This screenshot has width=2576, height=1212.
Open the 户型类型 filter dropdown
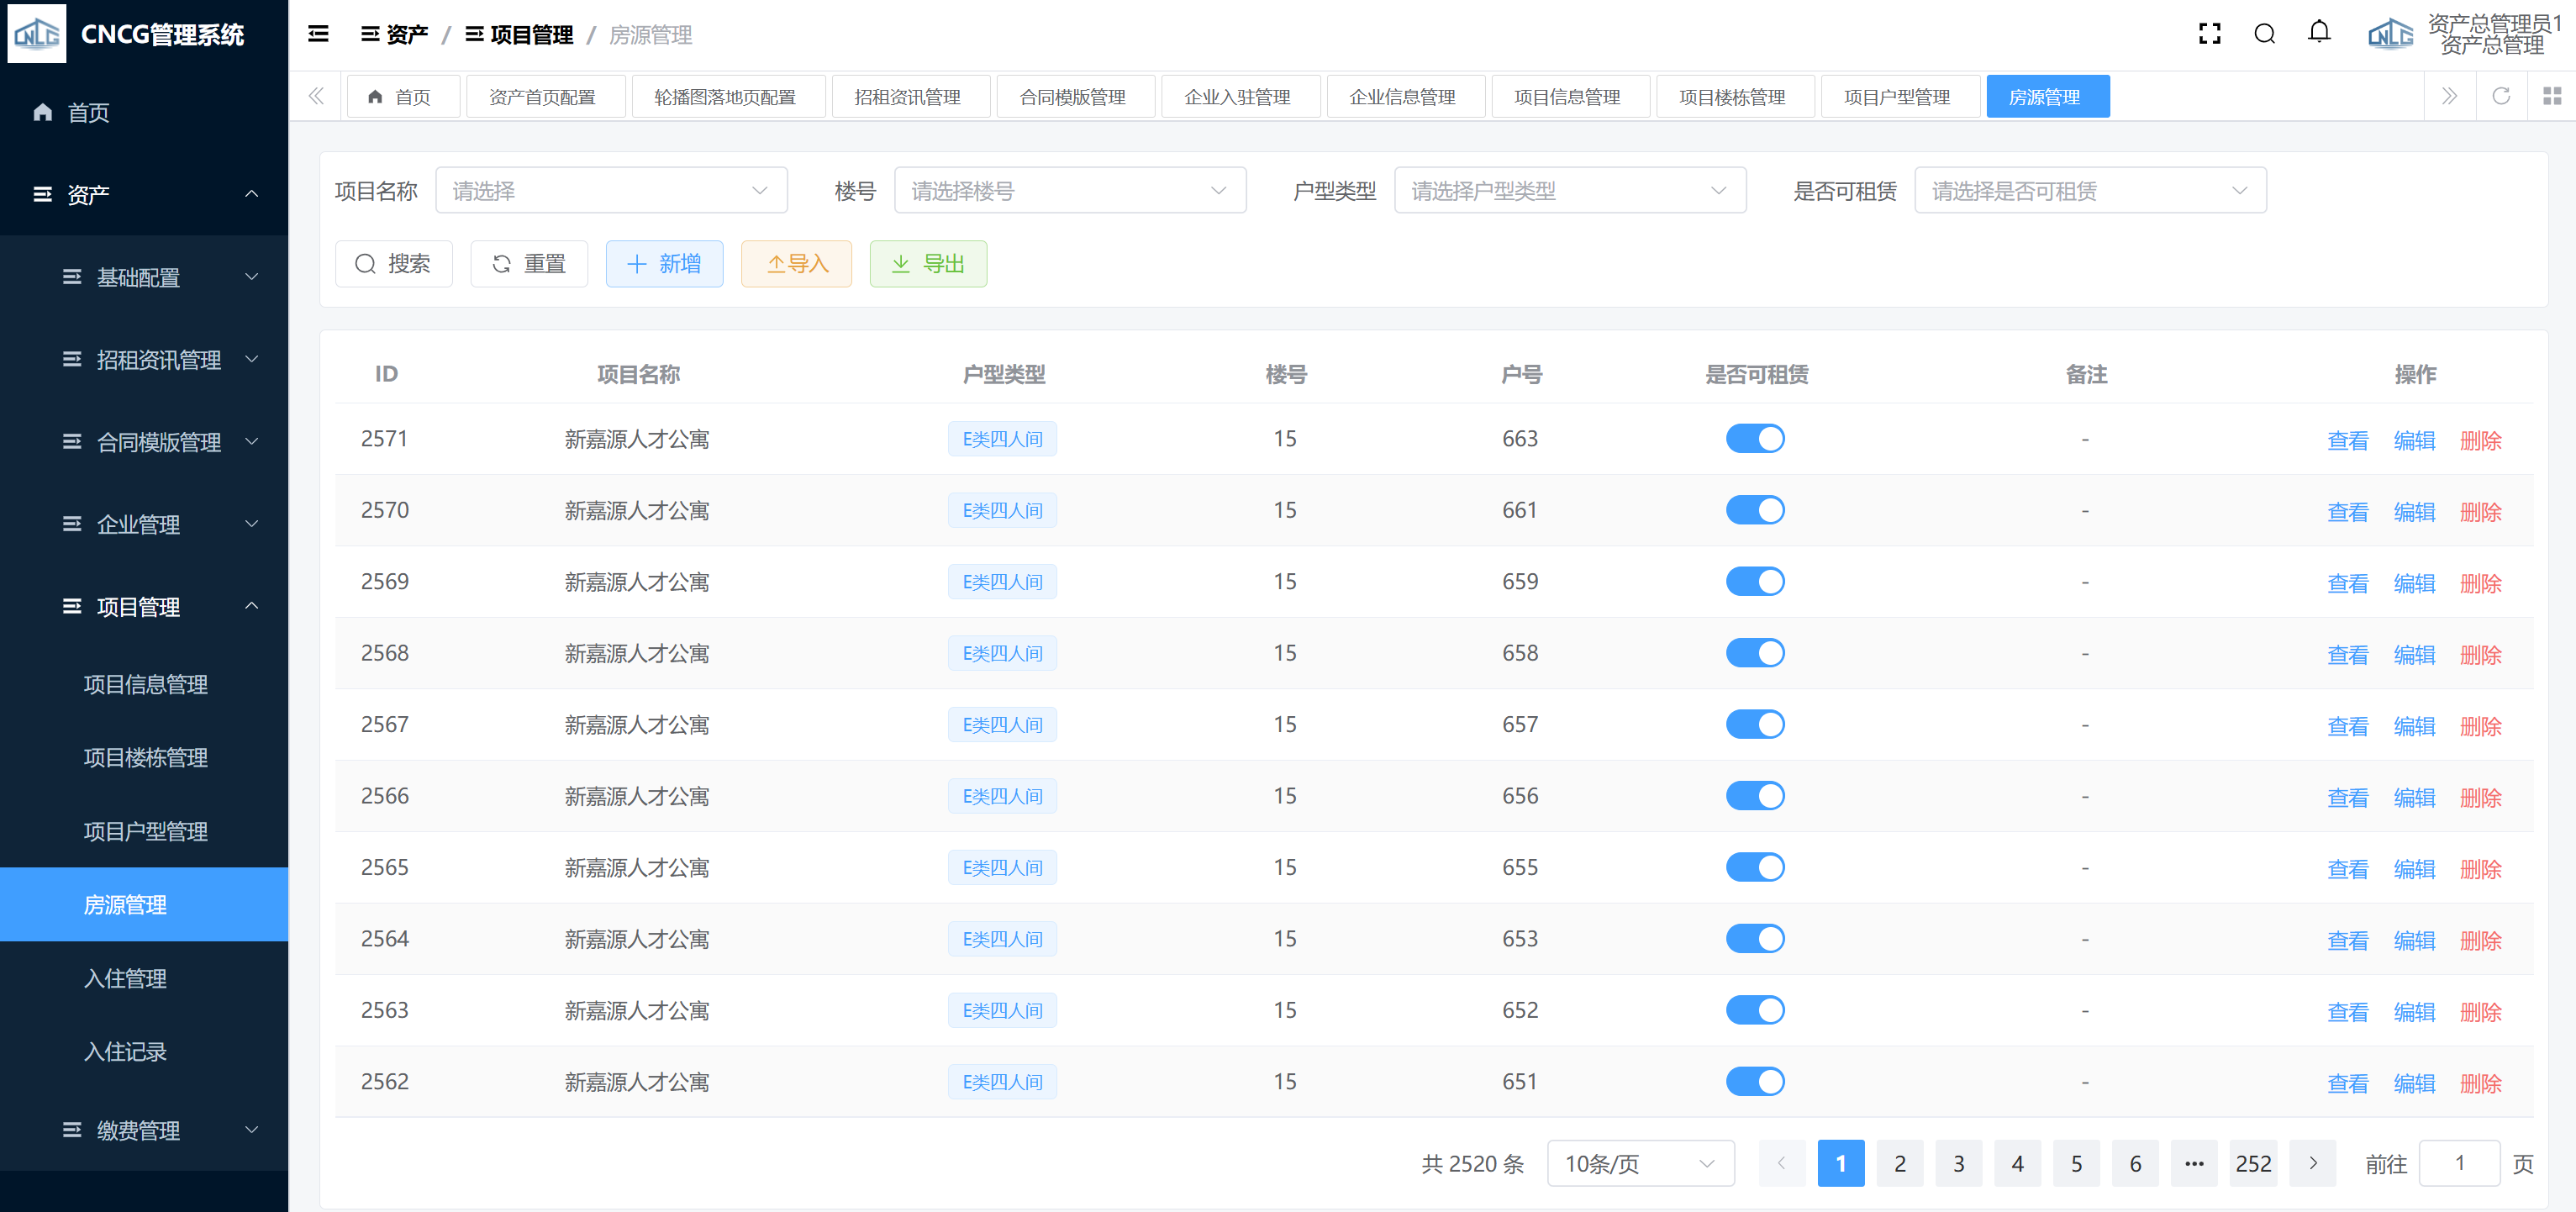pyautogui.click(x=1569, y=190)
